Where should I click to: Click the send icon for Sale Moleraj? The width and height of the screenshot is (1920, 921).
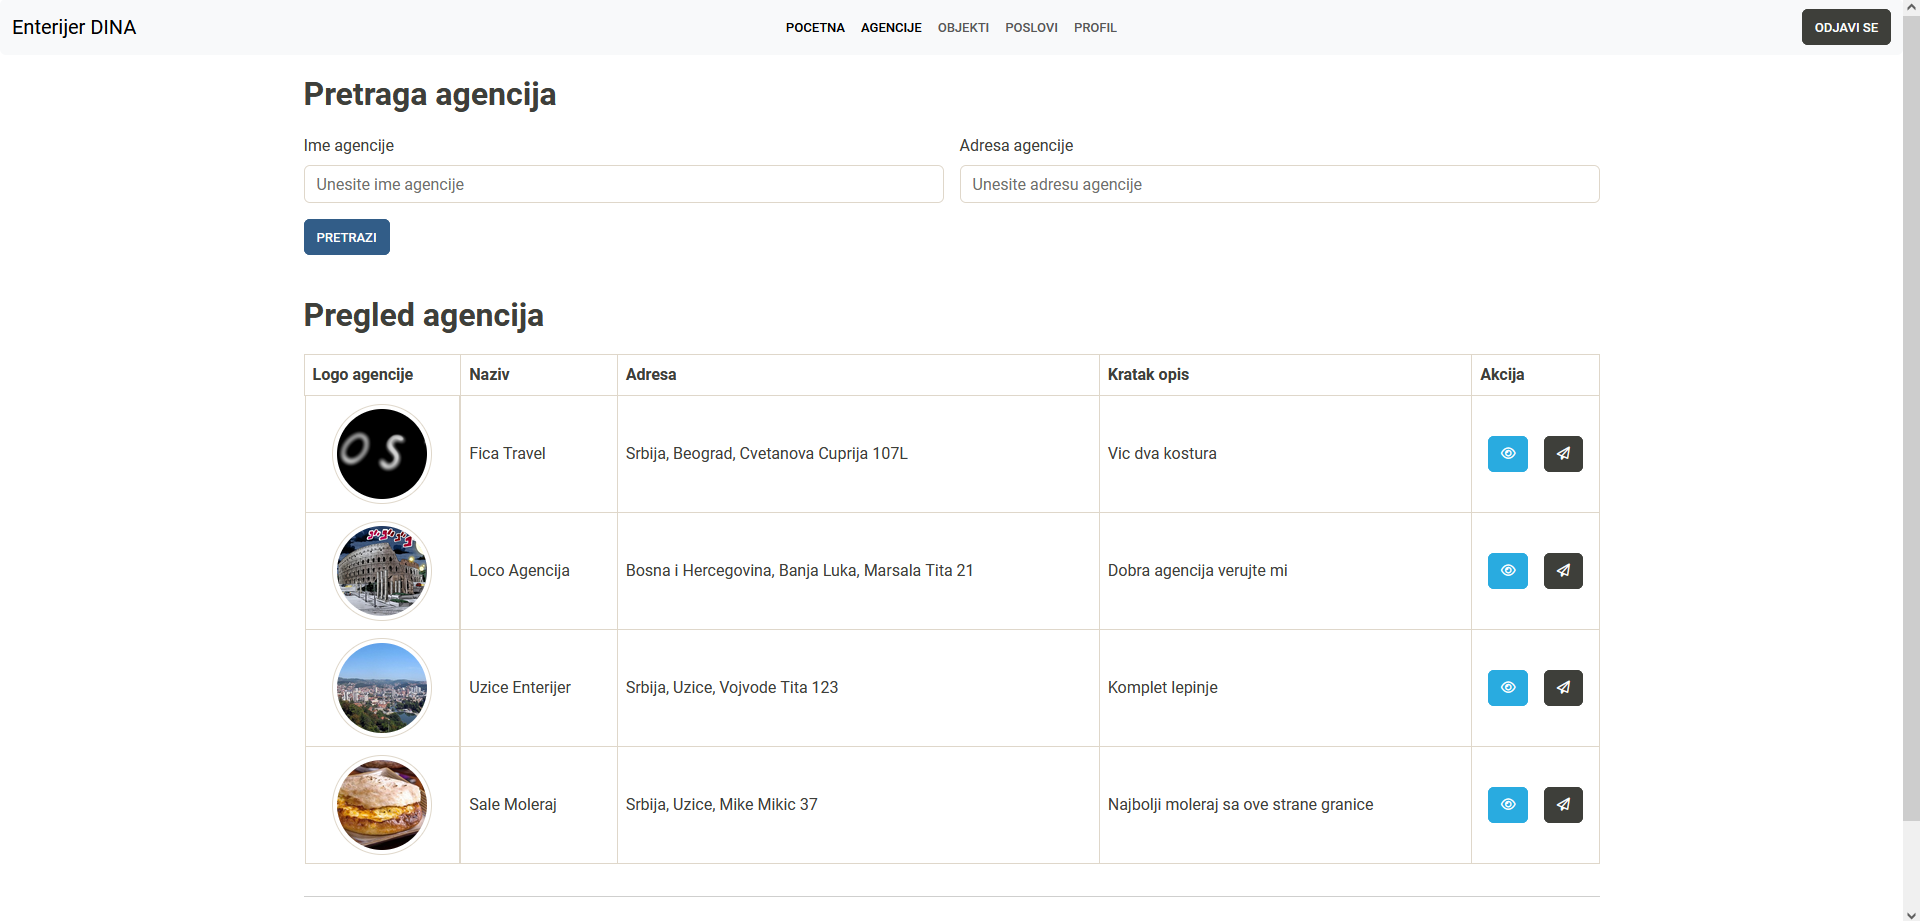click(1562, 804)
